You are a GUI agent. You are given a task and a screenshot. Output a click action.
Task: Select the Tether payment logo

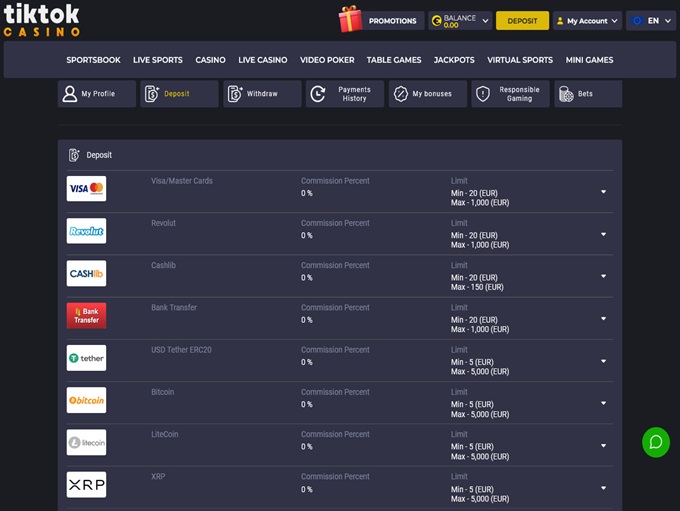[x=86, y=358]
